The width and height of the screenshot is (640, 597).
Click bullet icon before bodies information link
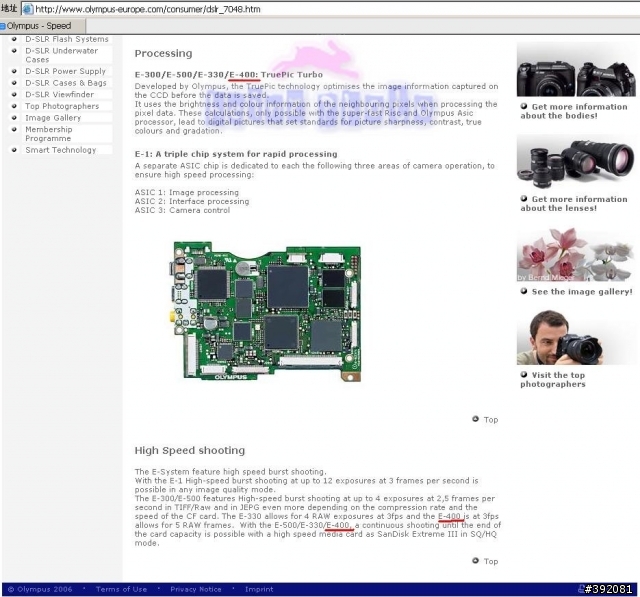524,106
